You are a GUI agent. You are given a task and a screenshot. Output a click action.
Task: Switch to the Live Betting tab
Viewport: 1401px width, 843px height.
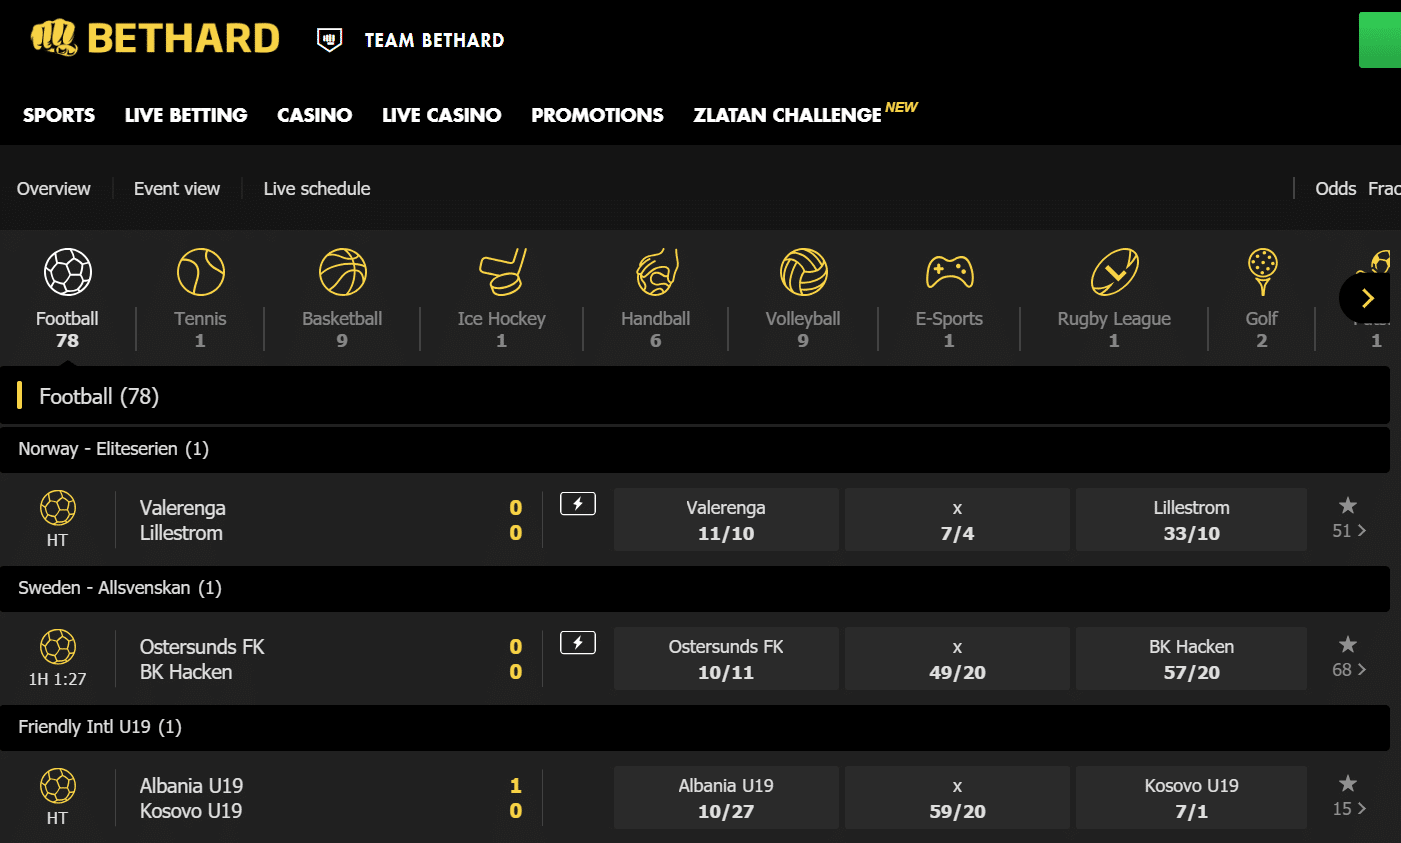(x=186, y=115)
